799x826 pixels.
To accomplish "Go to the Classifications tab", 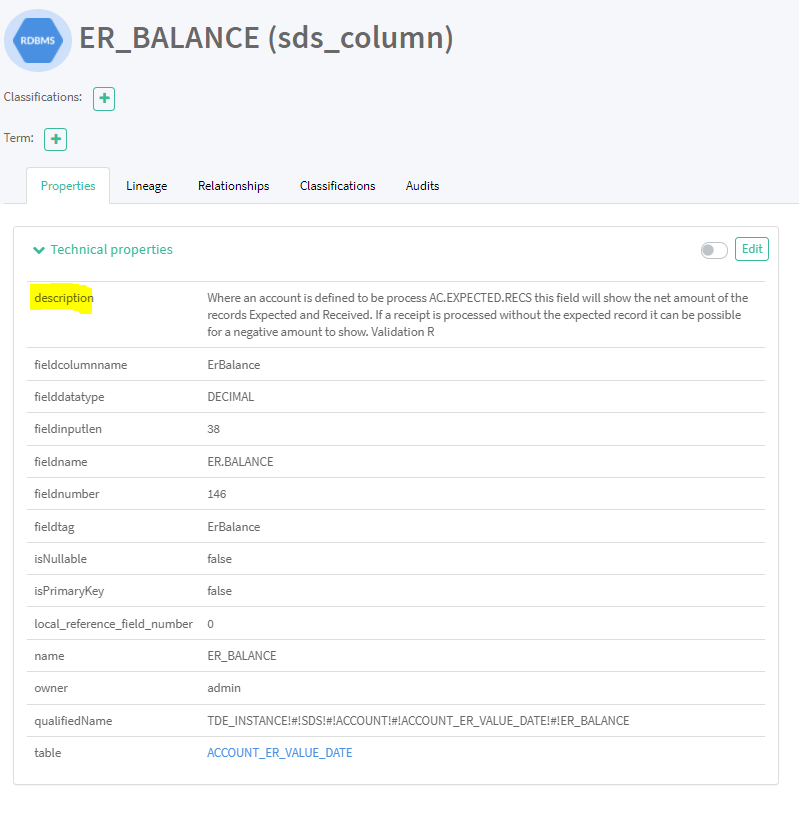I will point(337,186).
